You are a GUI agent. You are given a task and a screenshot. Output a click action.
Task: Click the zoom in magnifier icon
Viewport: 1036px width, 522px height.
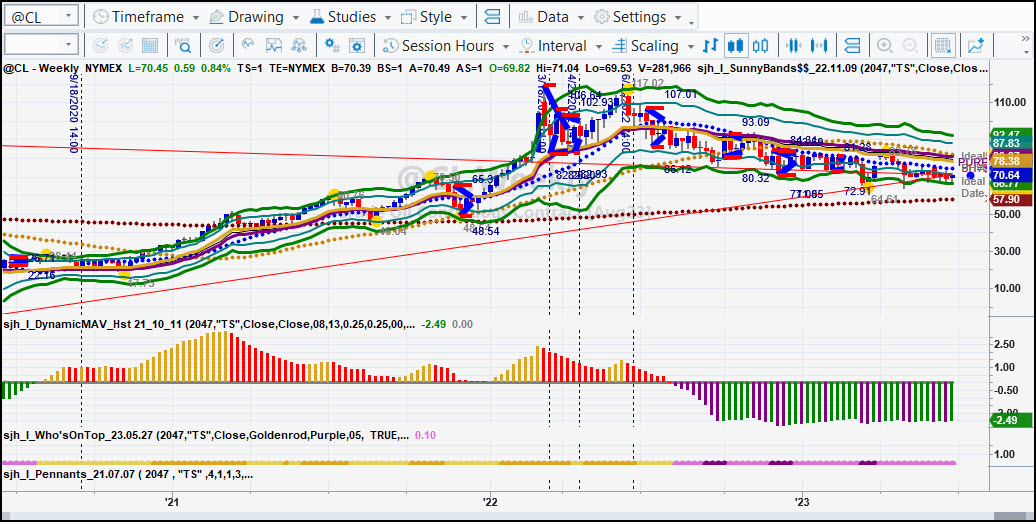[x=885, y=46]
